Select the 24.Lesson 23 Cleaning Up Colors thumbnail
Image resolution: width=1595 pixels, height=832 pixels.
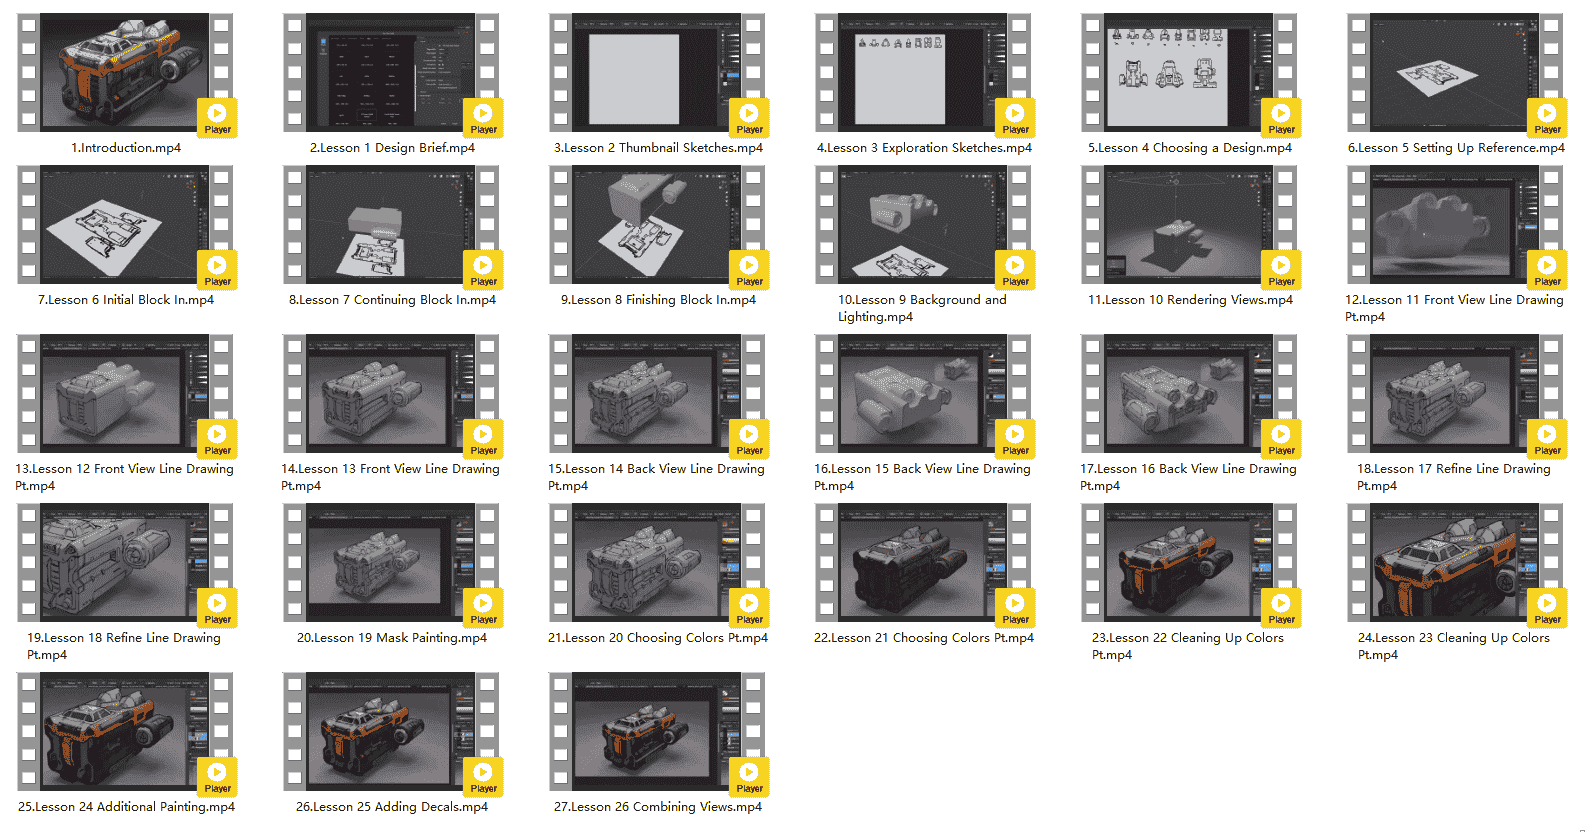(x=1455, y=563)
